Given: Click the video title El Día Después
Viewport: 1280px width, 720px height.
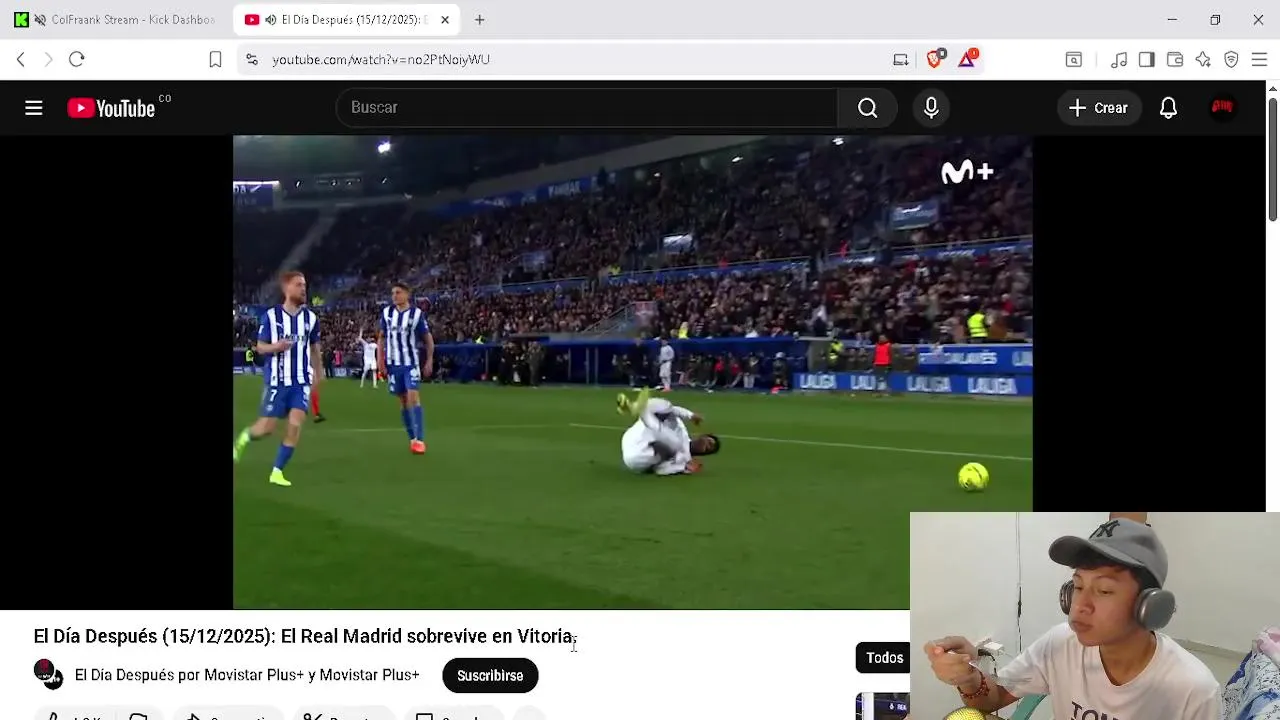Looking at the screenshot, I should (305, 636).
